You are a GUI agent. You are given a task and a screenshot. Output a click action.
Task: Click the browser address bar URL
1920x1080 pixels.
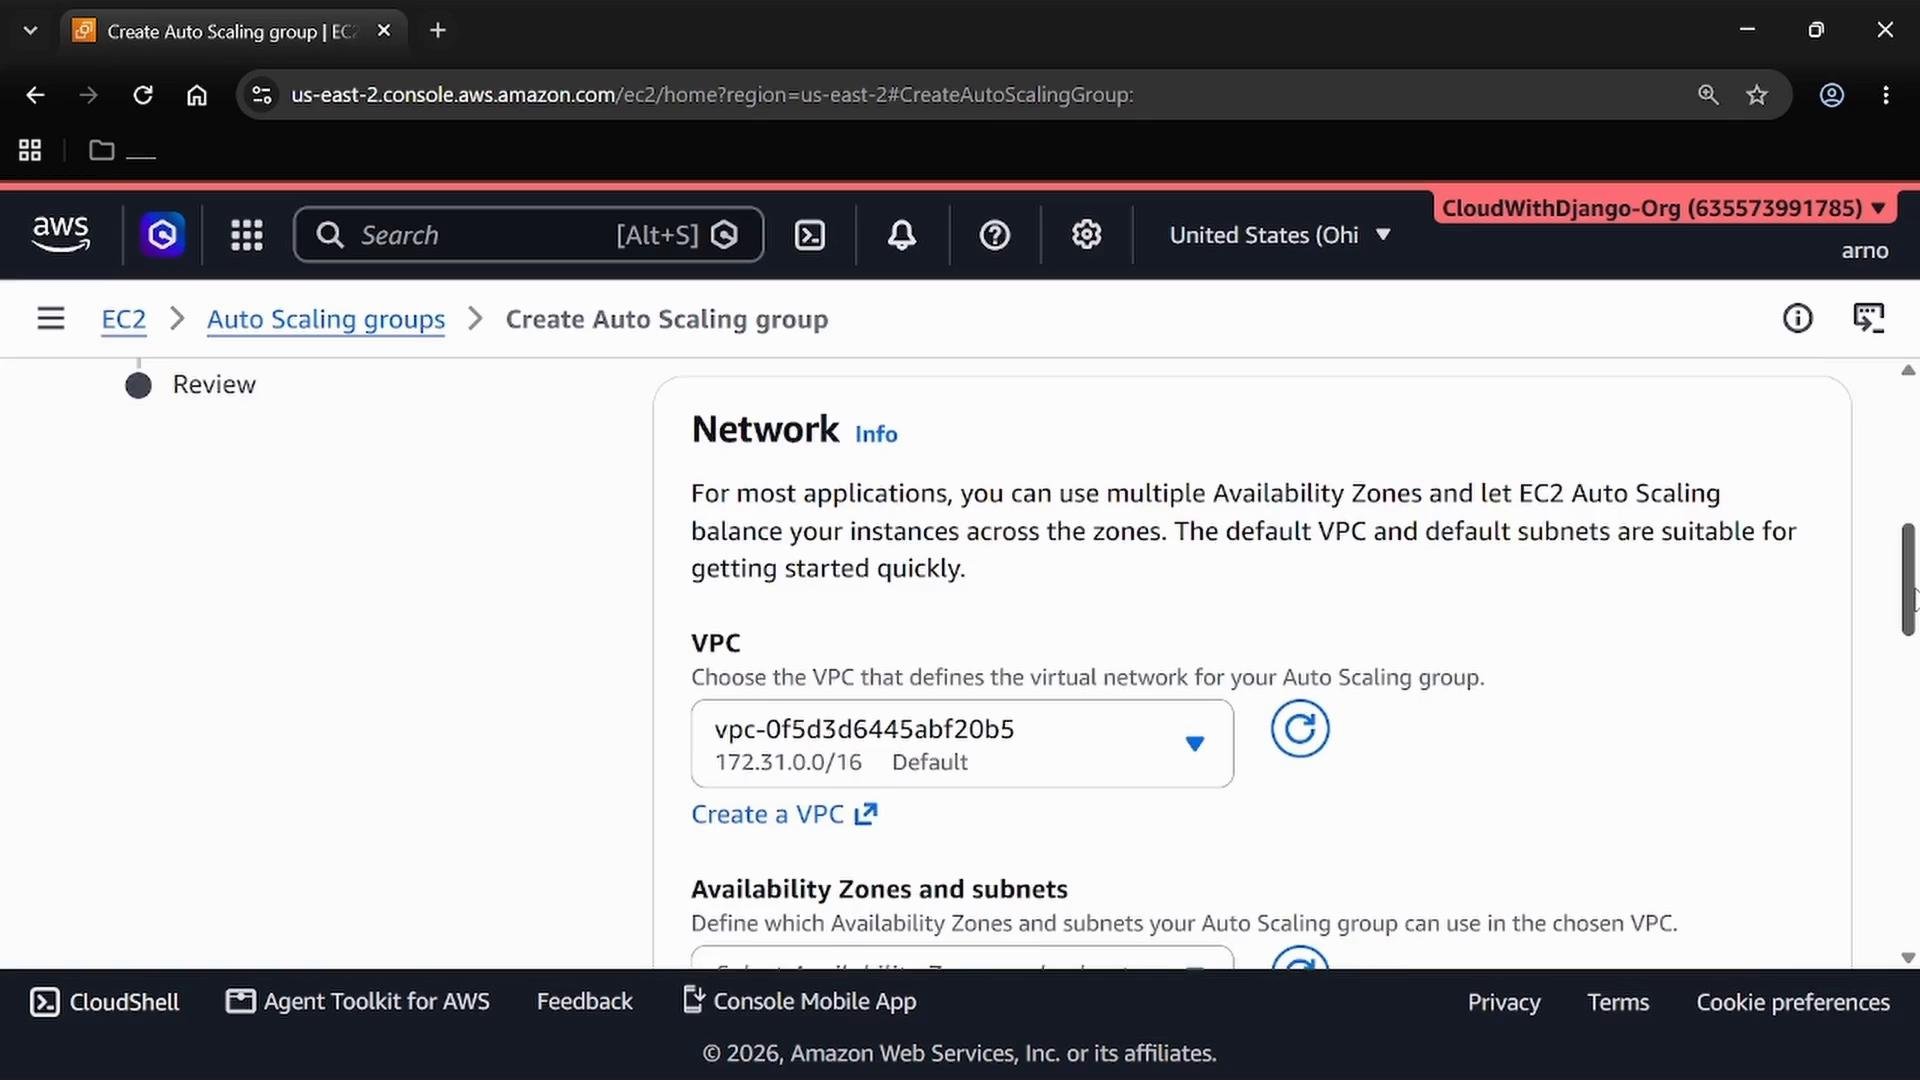[x=712, y=95]
